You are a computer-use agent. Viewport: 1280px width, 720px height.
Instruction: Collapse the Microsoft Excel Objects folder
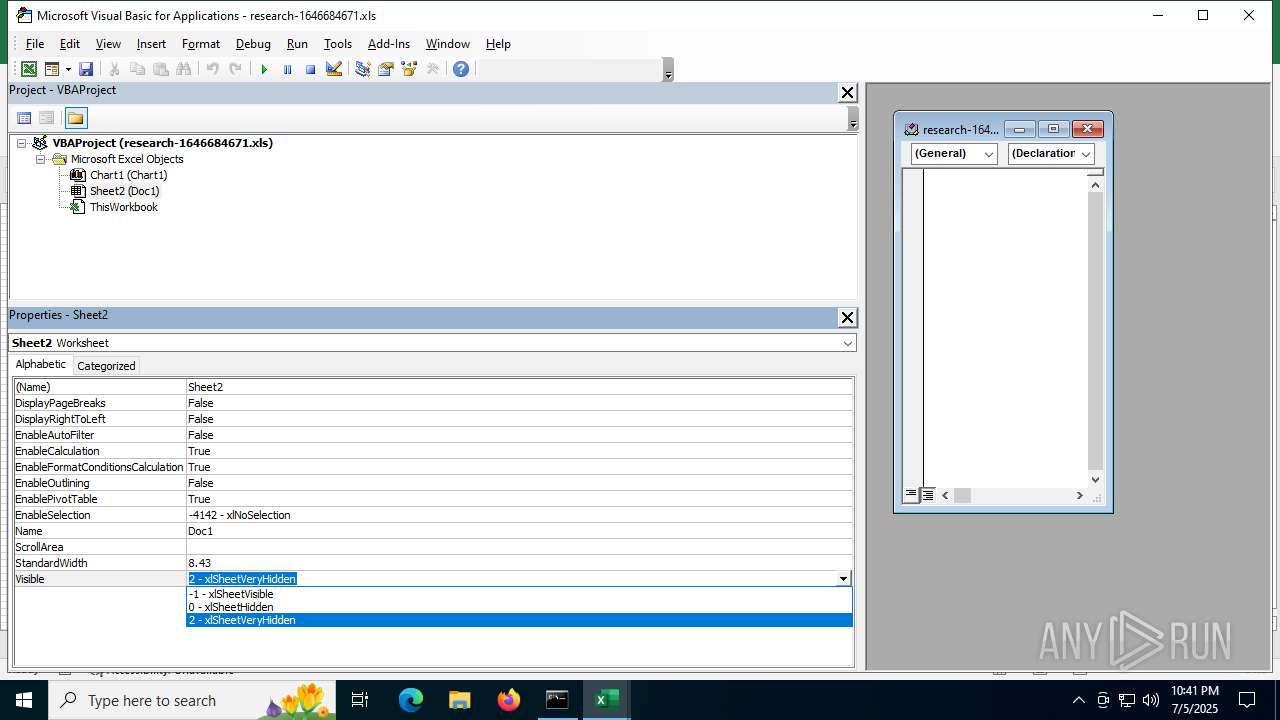(x=41, y=159)
